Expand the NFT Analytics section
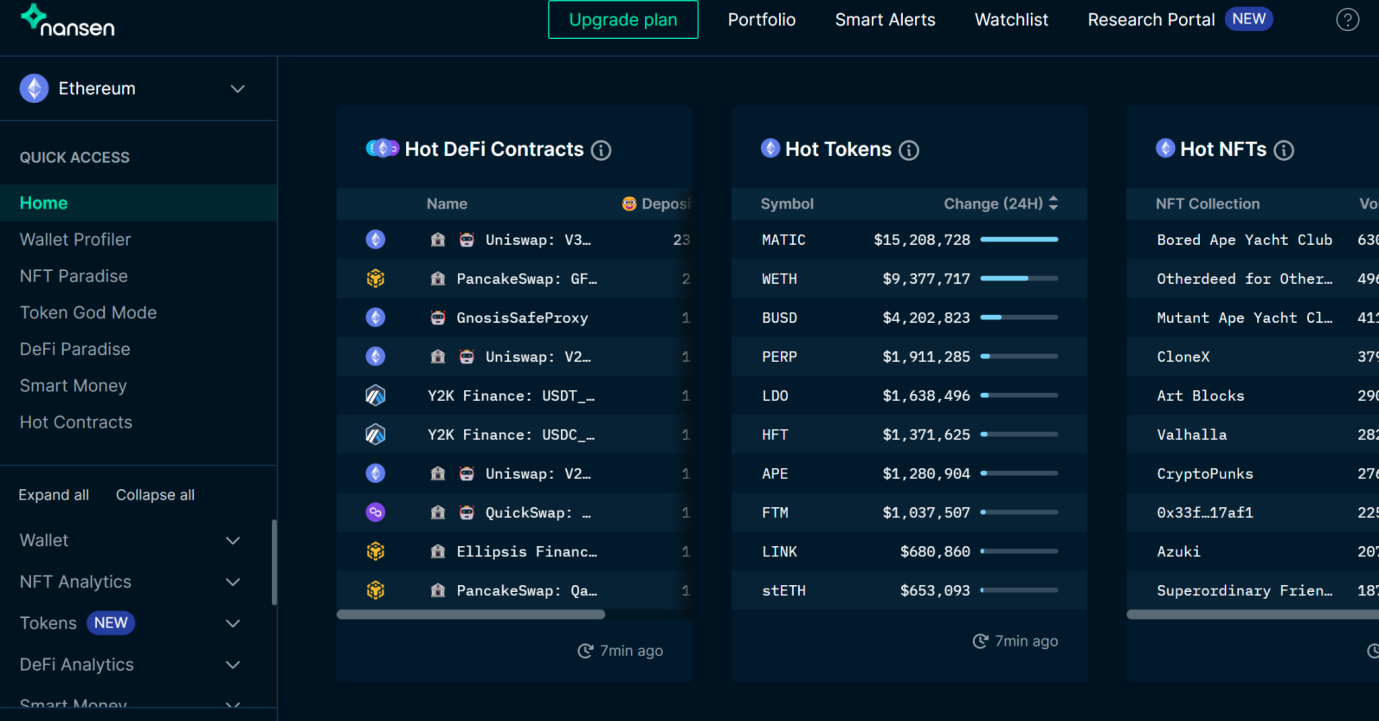Screen dimensions: 1379x721 tap(232, 582)
